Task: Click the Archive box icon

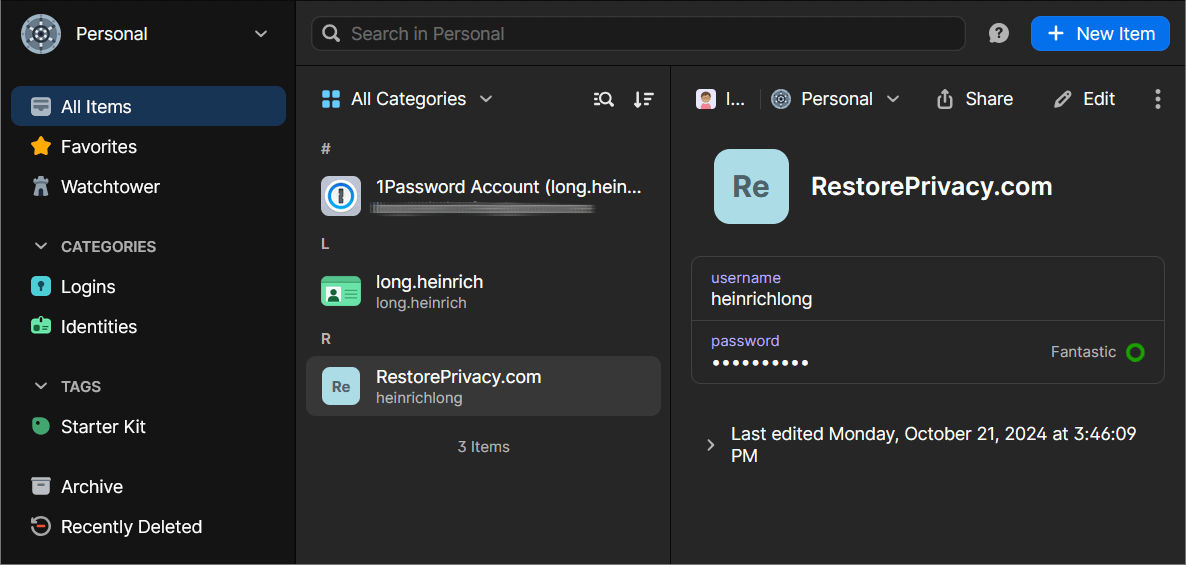Action: [41, 486]
